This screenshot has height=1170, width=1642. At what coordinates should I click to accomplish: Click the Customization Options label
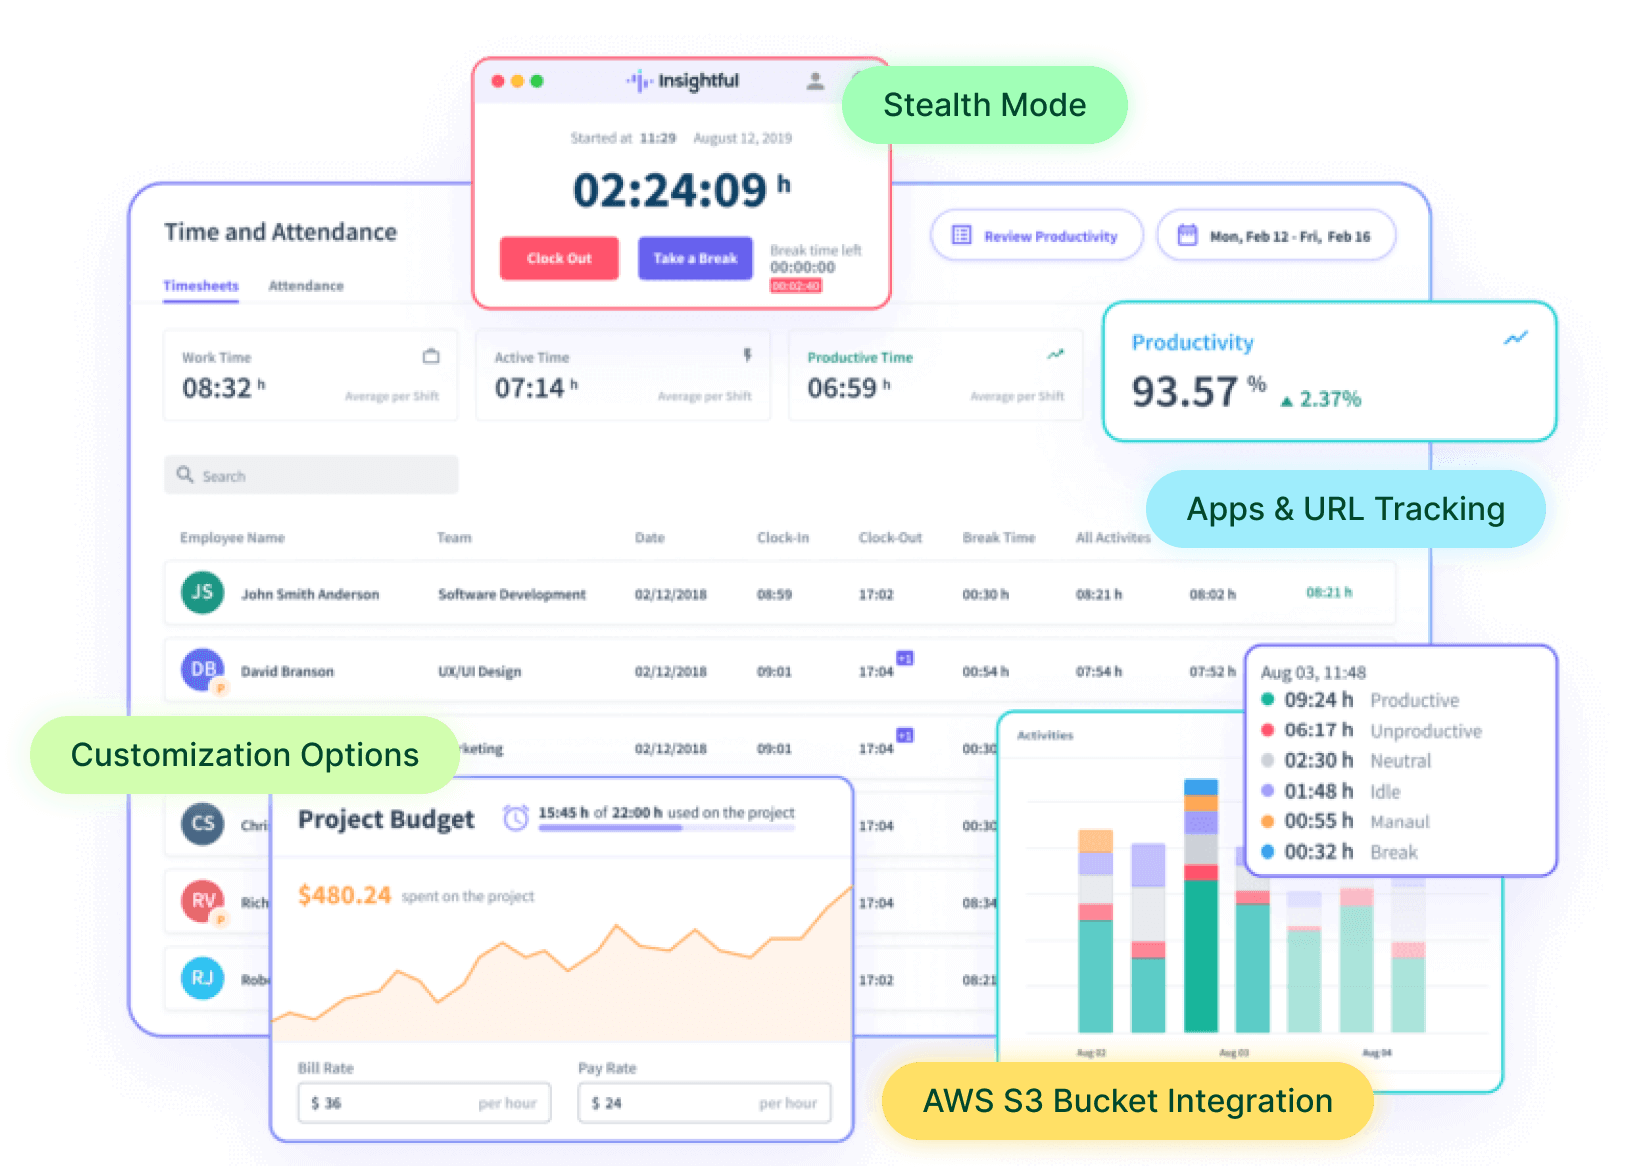tap(245, 755)
